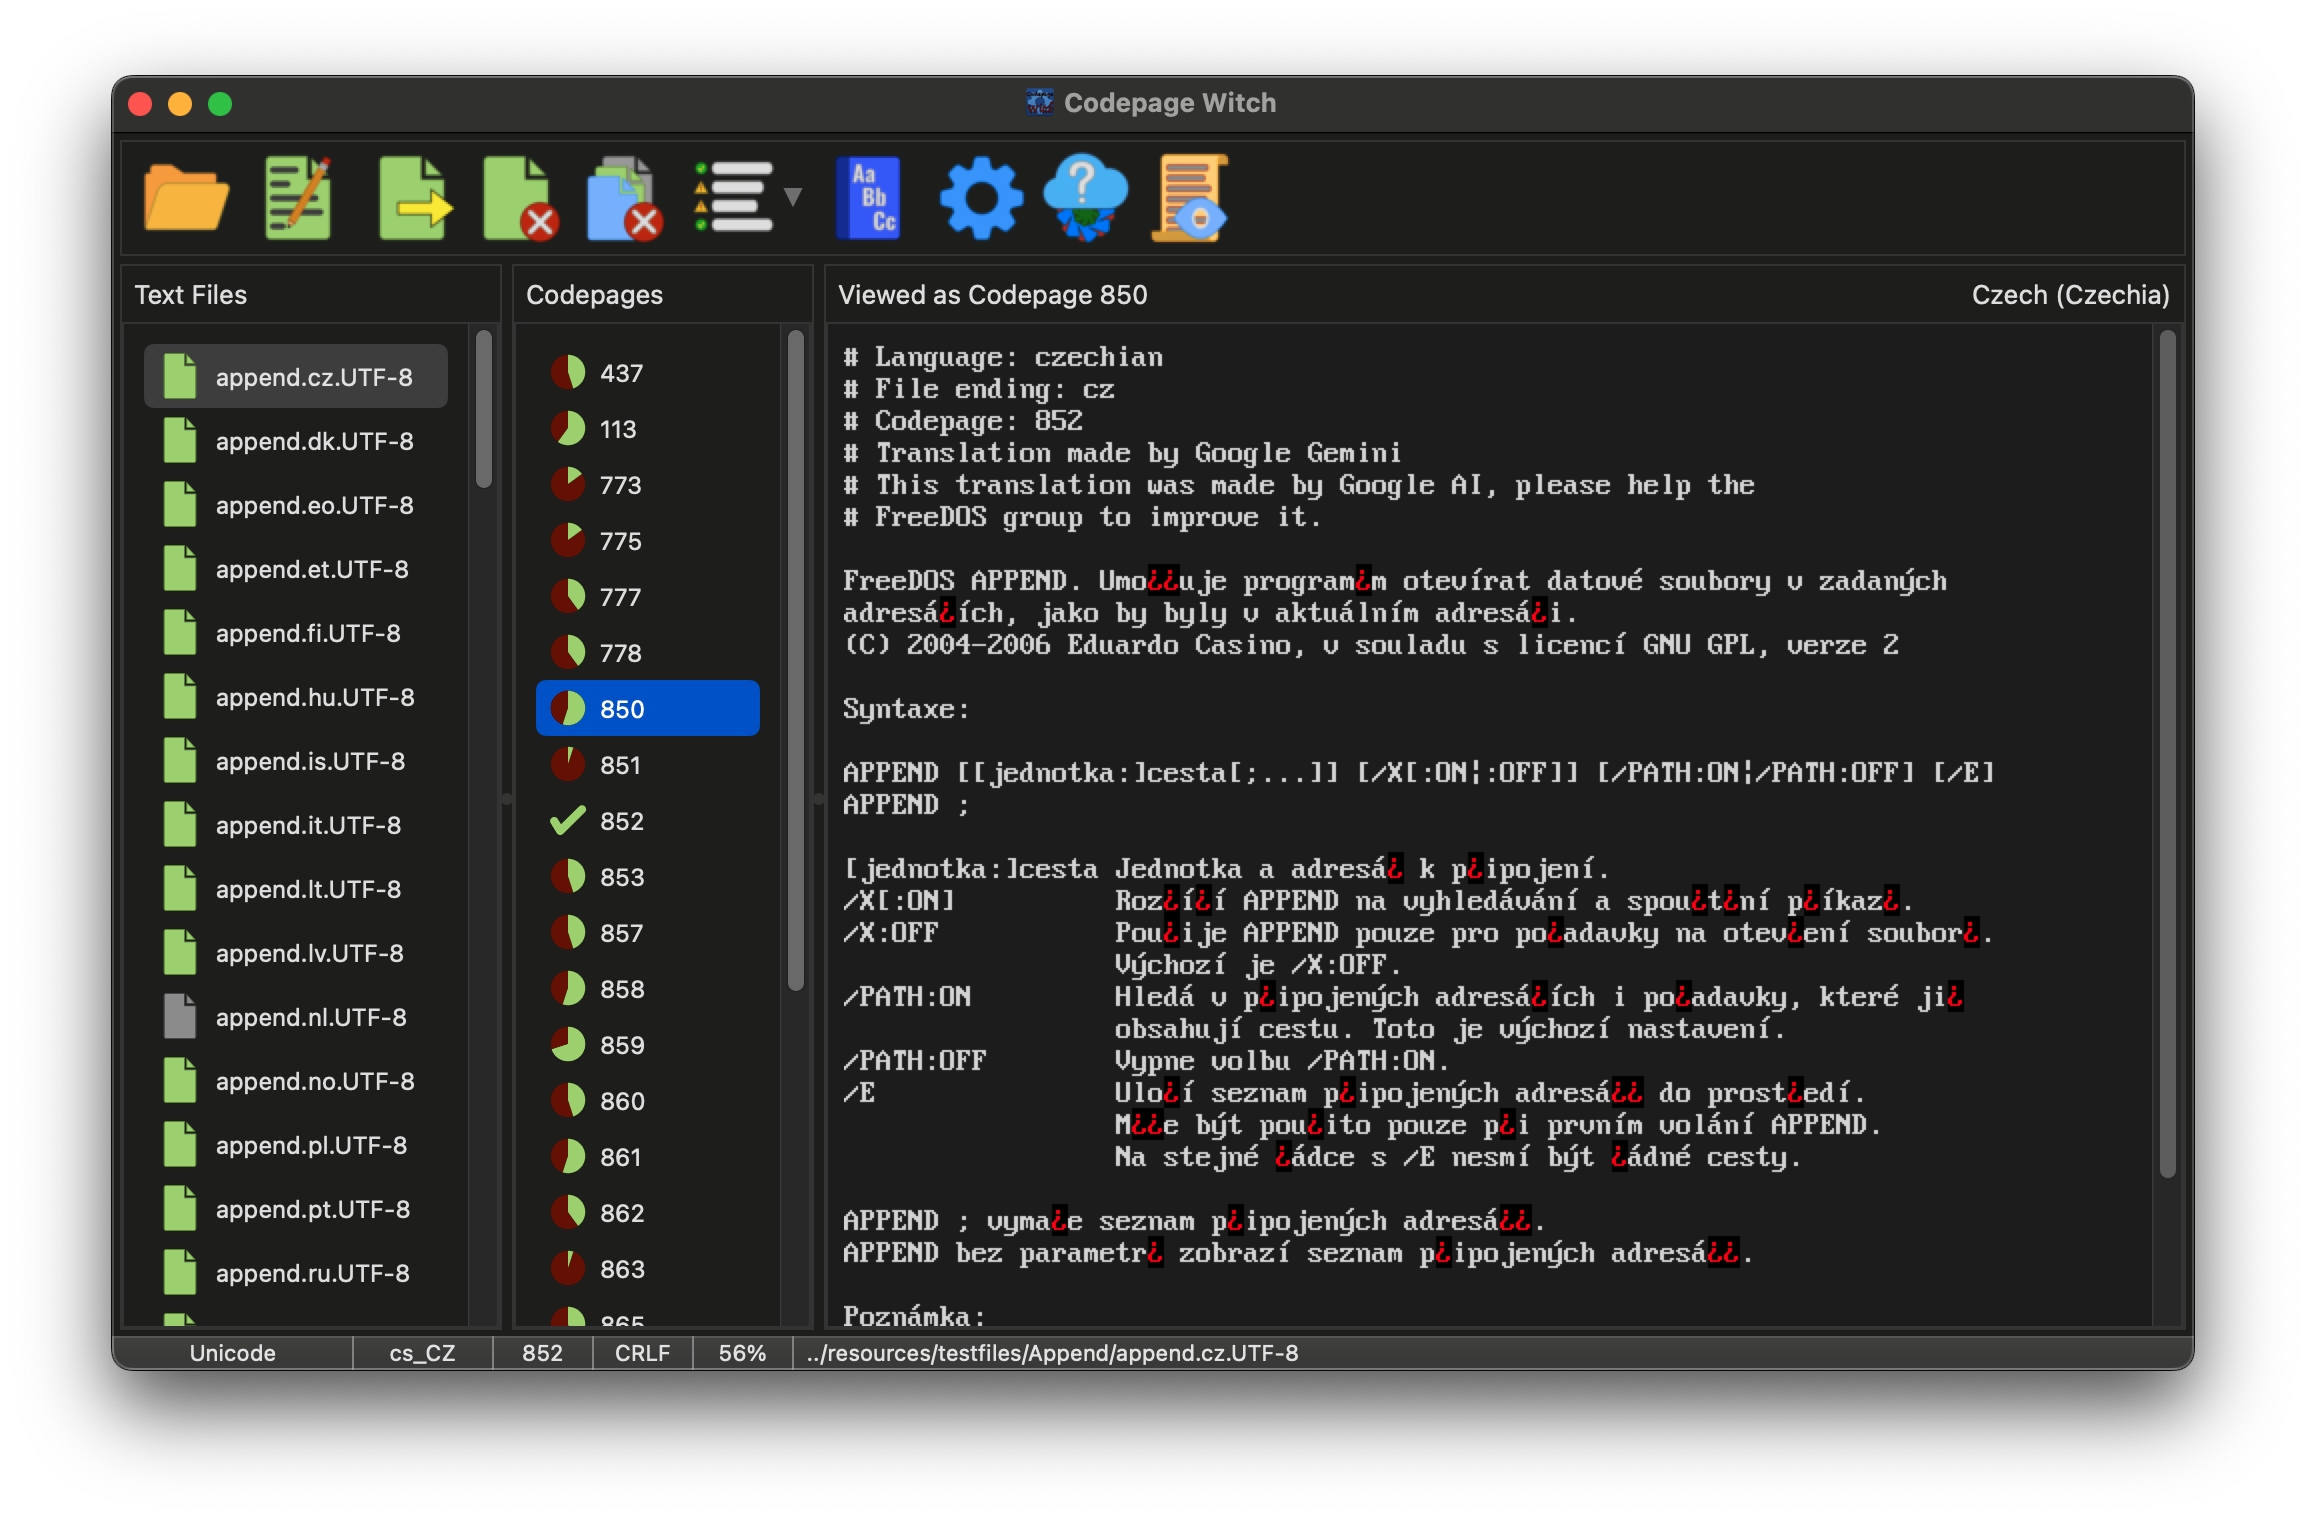
Task: Click the edit document pencil icon
Action: point(298,197)
